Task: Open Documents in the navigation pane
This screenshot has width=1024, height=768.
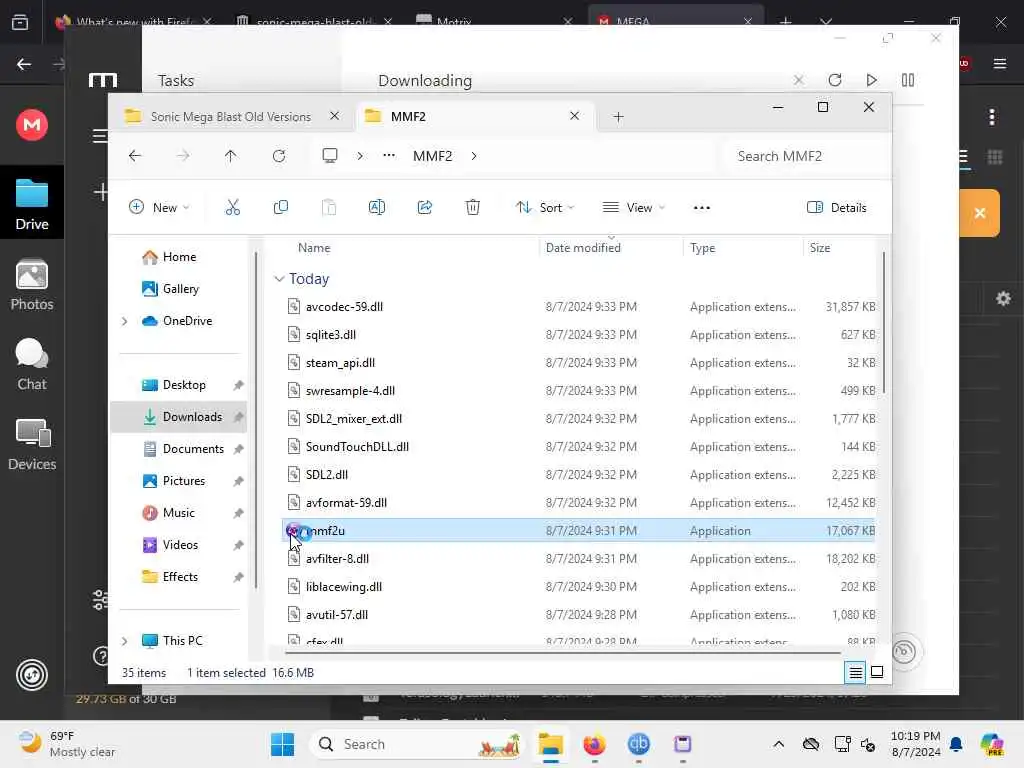Action: 179,449
